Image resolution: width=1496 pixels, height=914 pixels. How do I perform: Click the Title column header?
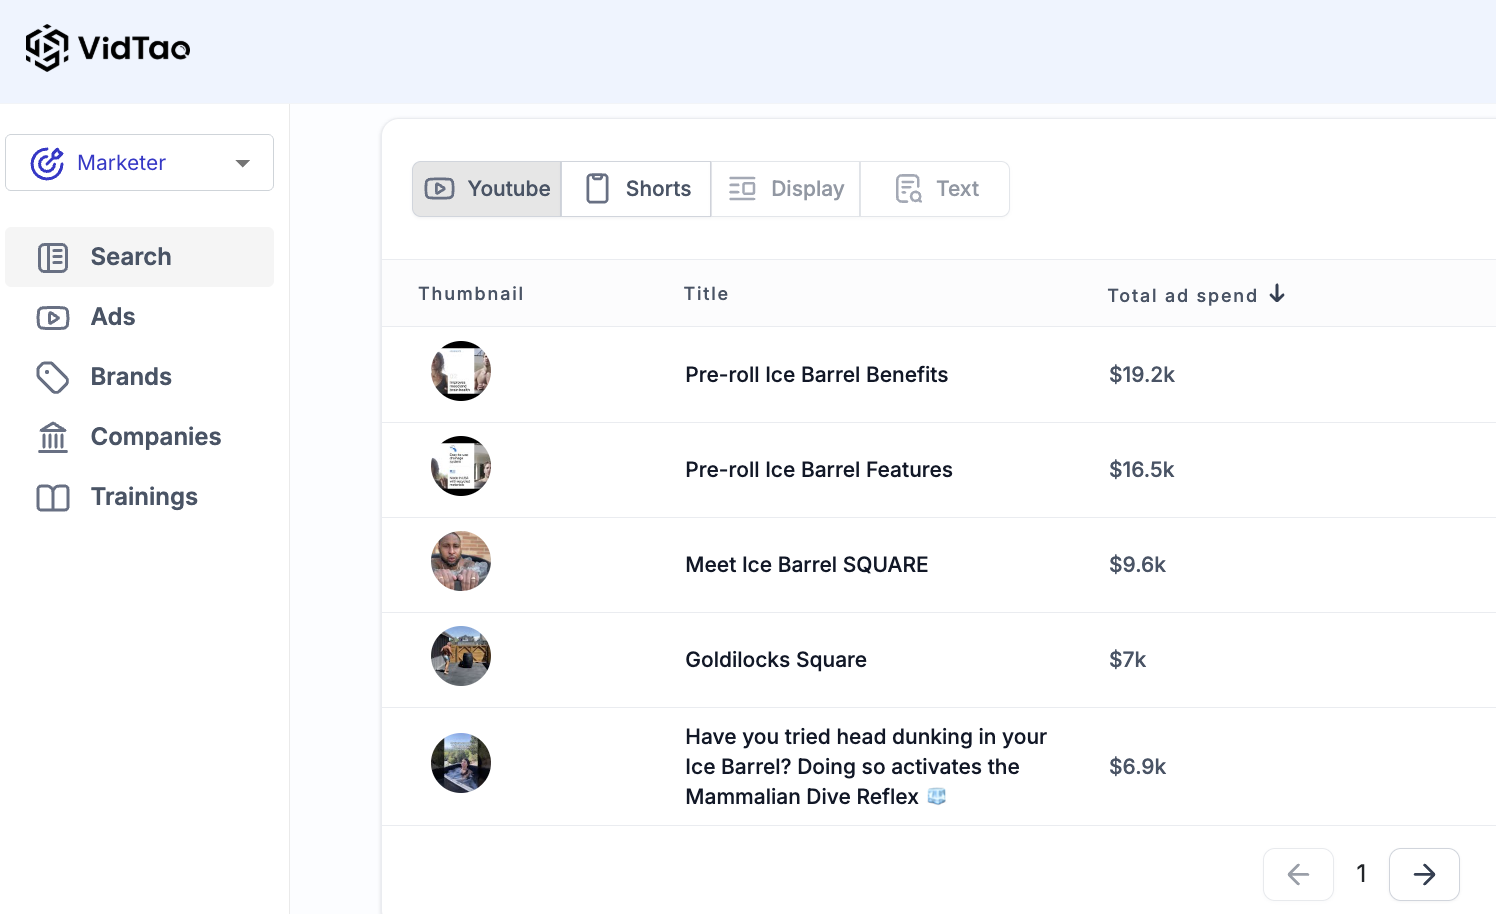click(706, 293)
